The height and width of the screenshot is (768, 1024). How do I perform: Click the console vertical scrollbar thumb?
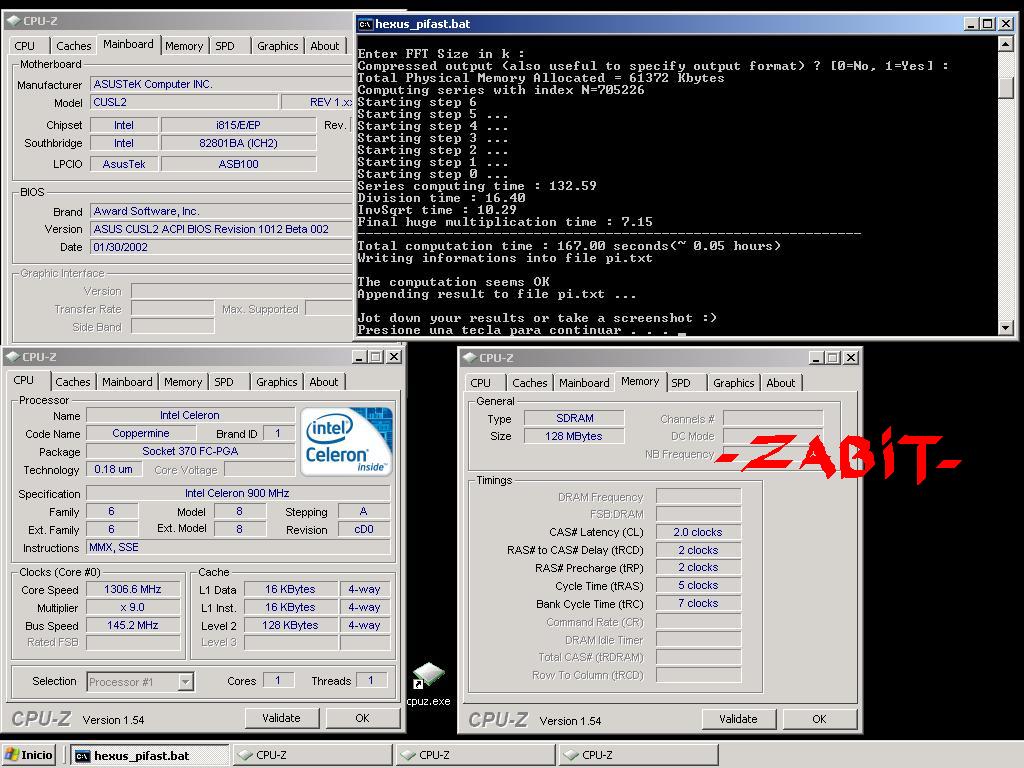(1006, 86)
